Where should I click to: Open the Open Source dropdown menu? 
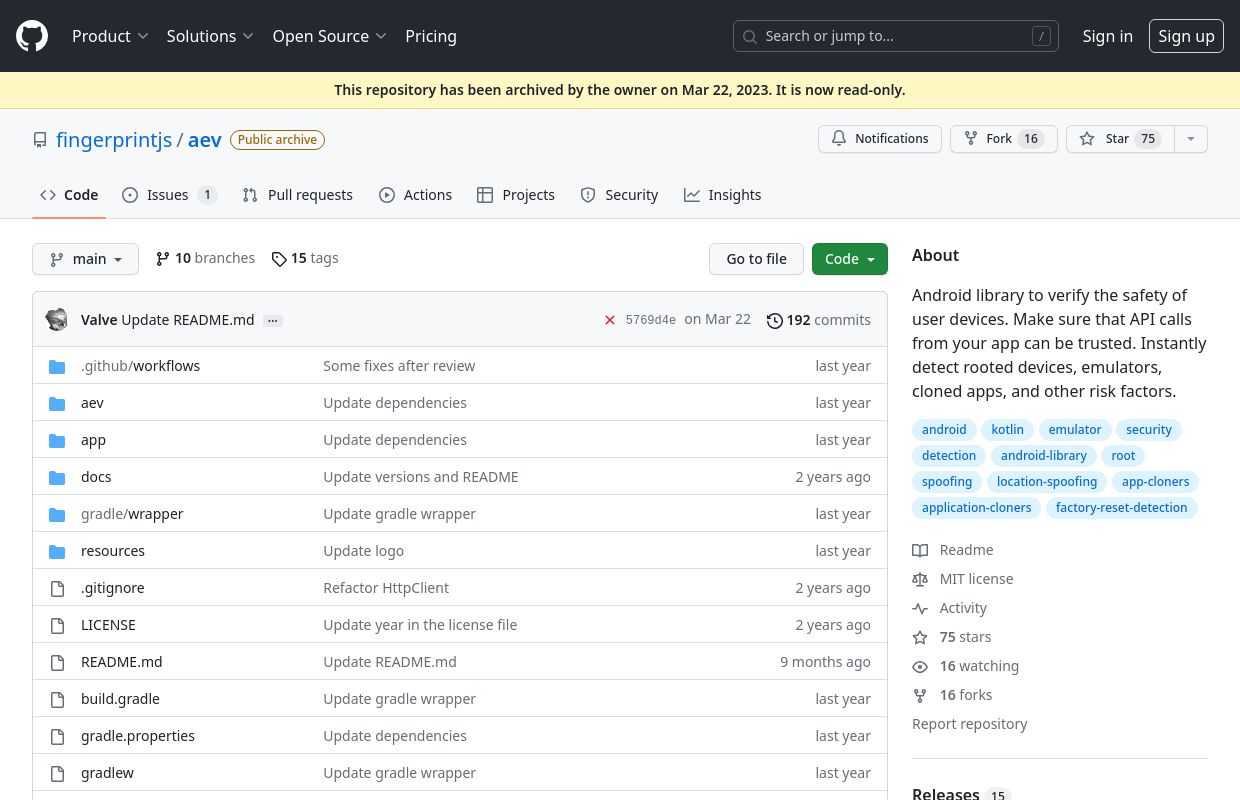click(x=329, y=36)
